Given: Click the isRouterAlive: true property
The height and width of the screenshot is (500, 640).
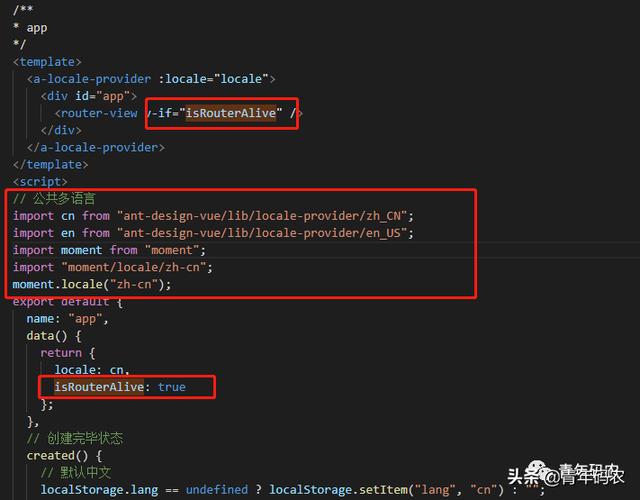Looking at the screenshot, I should coord(120,387).
